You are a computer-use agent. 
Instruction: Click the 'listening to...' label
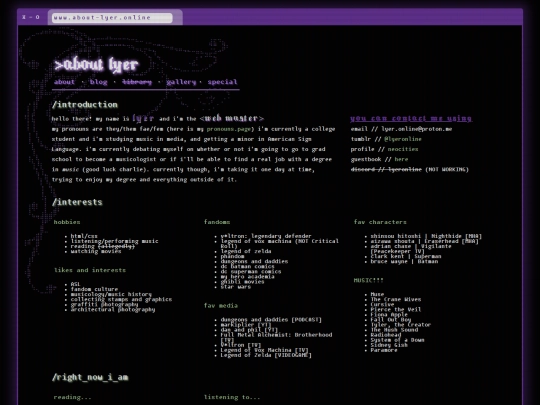click(x=232, y=397)
